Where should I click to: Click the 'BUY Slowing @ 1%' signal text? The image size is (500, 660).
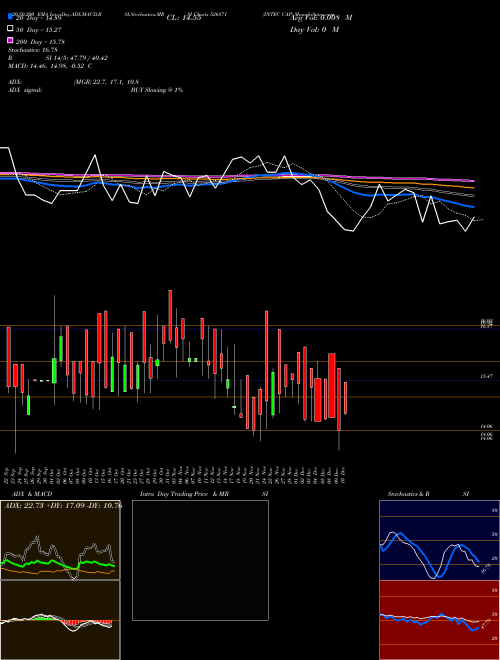157,90
